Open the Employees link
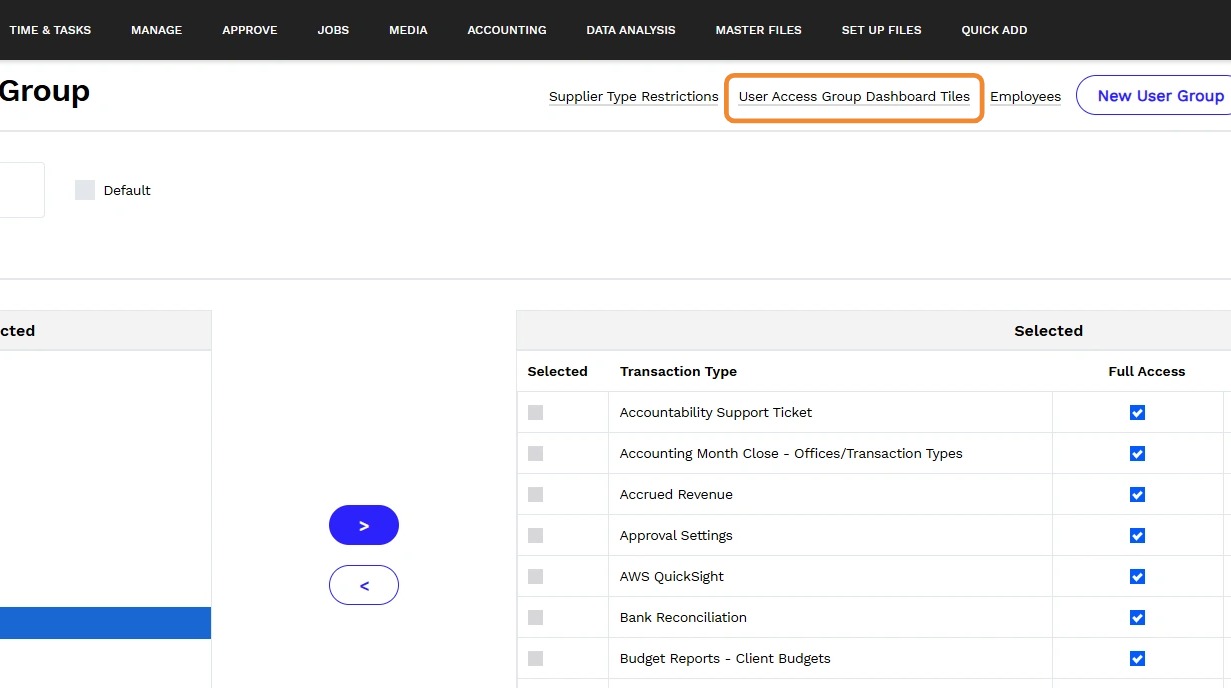The height and width of the screenshot is (688, 1231). pyautogui.click(x=1025, y=97)
